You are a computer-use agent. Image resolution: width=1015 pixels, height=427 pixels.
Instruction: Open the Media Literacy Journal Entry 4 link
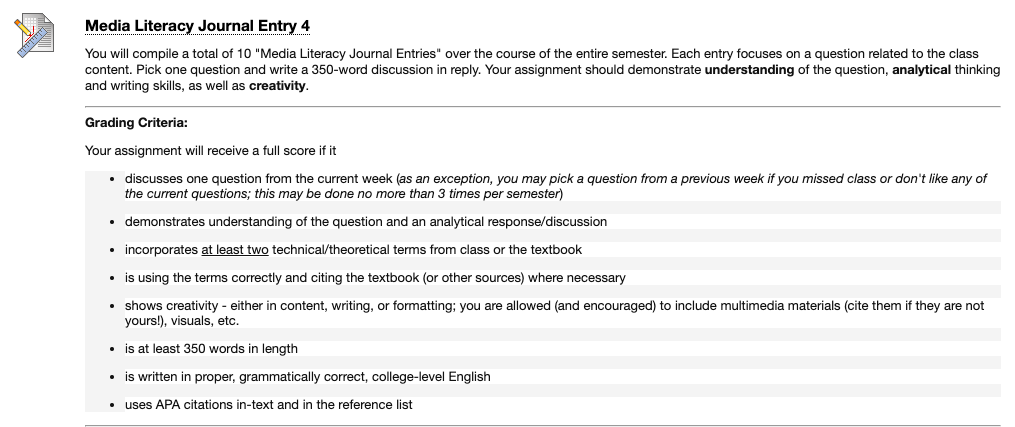click(197, 26)
